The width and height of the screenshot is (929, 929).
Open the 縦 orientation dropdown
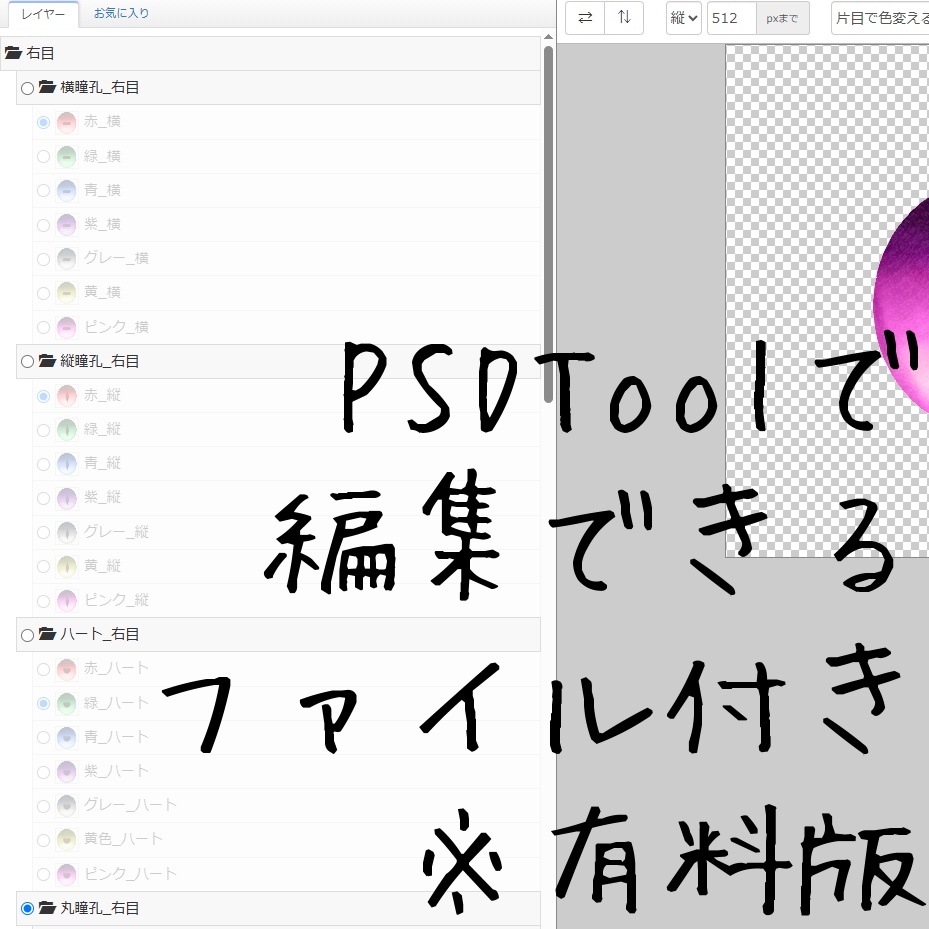[x=683, y=18]
